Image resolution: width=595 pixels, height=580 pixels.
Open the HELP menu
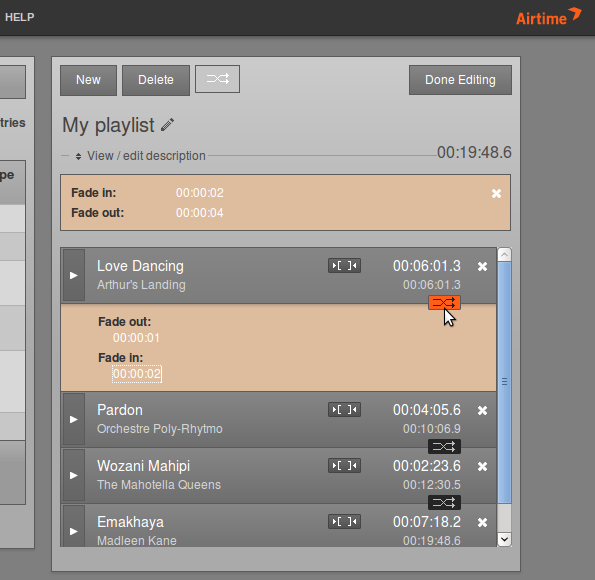[20, 17]
